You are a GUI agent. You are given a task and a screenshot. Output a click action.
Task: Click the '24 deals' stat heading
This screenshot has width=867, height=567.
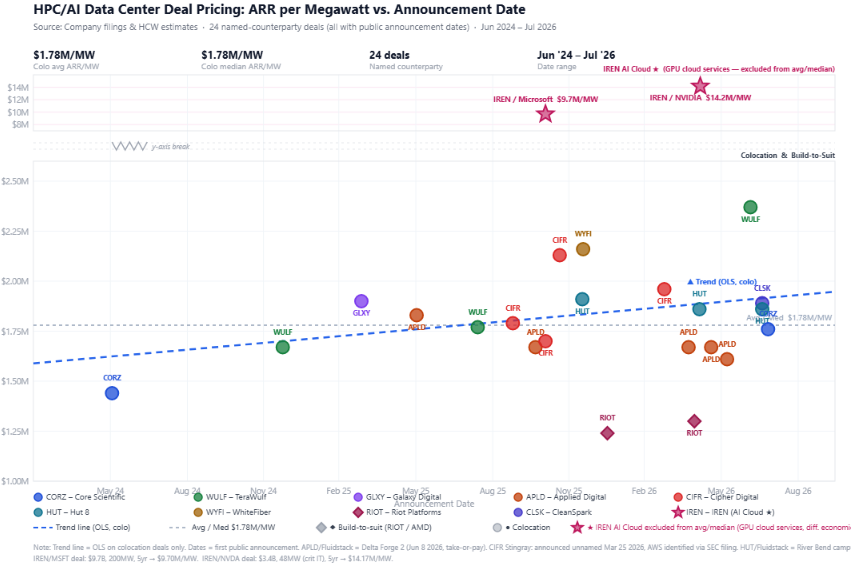389,55
